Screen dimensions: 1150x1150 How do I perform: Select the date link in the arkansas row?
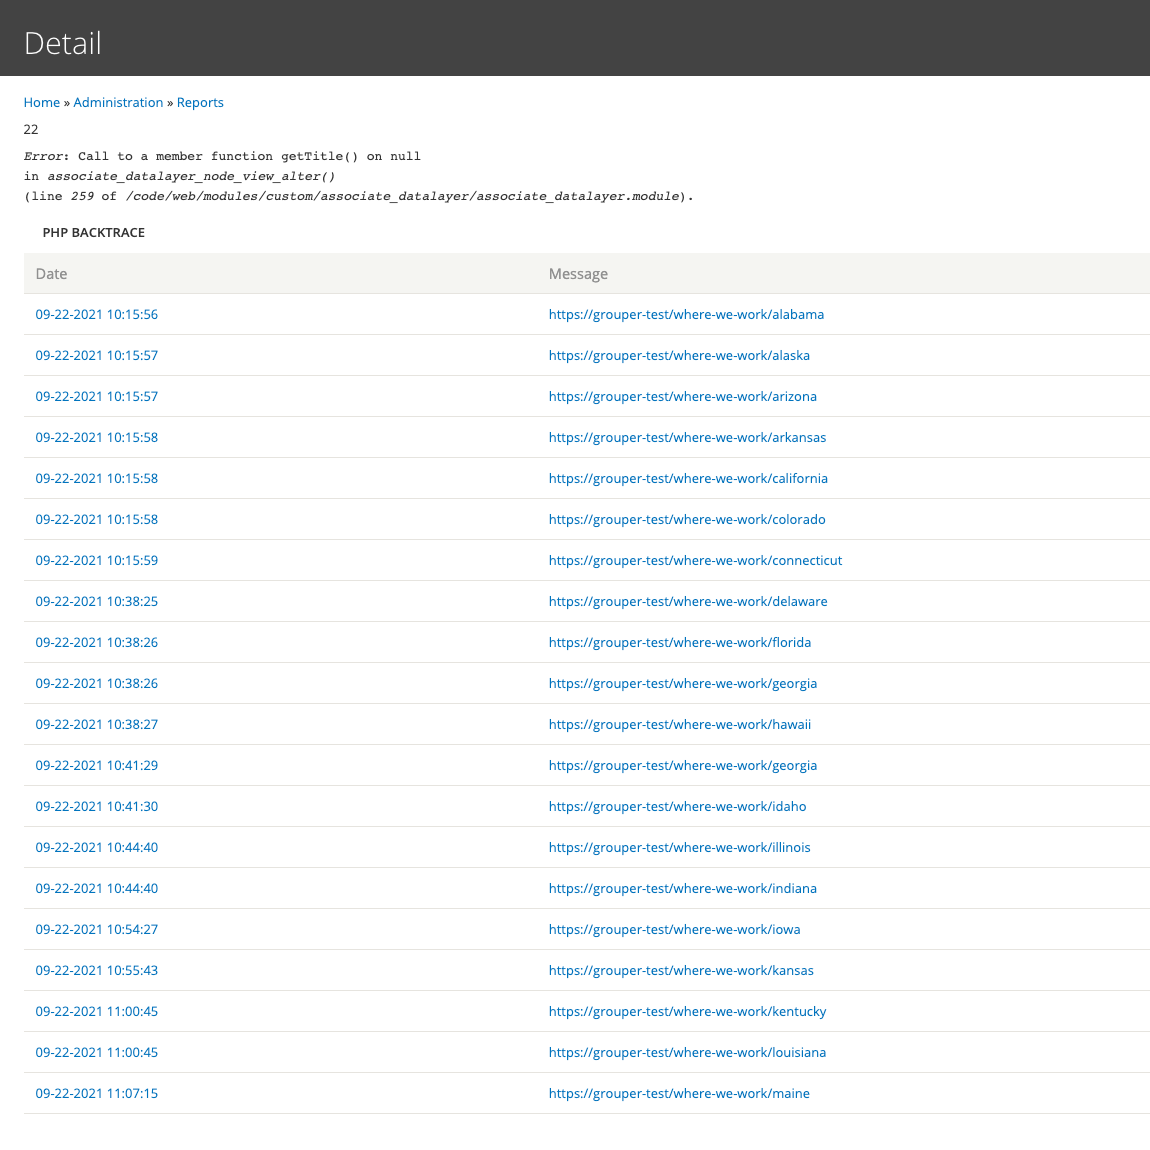pos(97,438)
